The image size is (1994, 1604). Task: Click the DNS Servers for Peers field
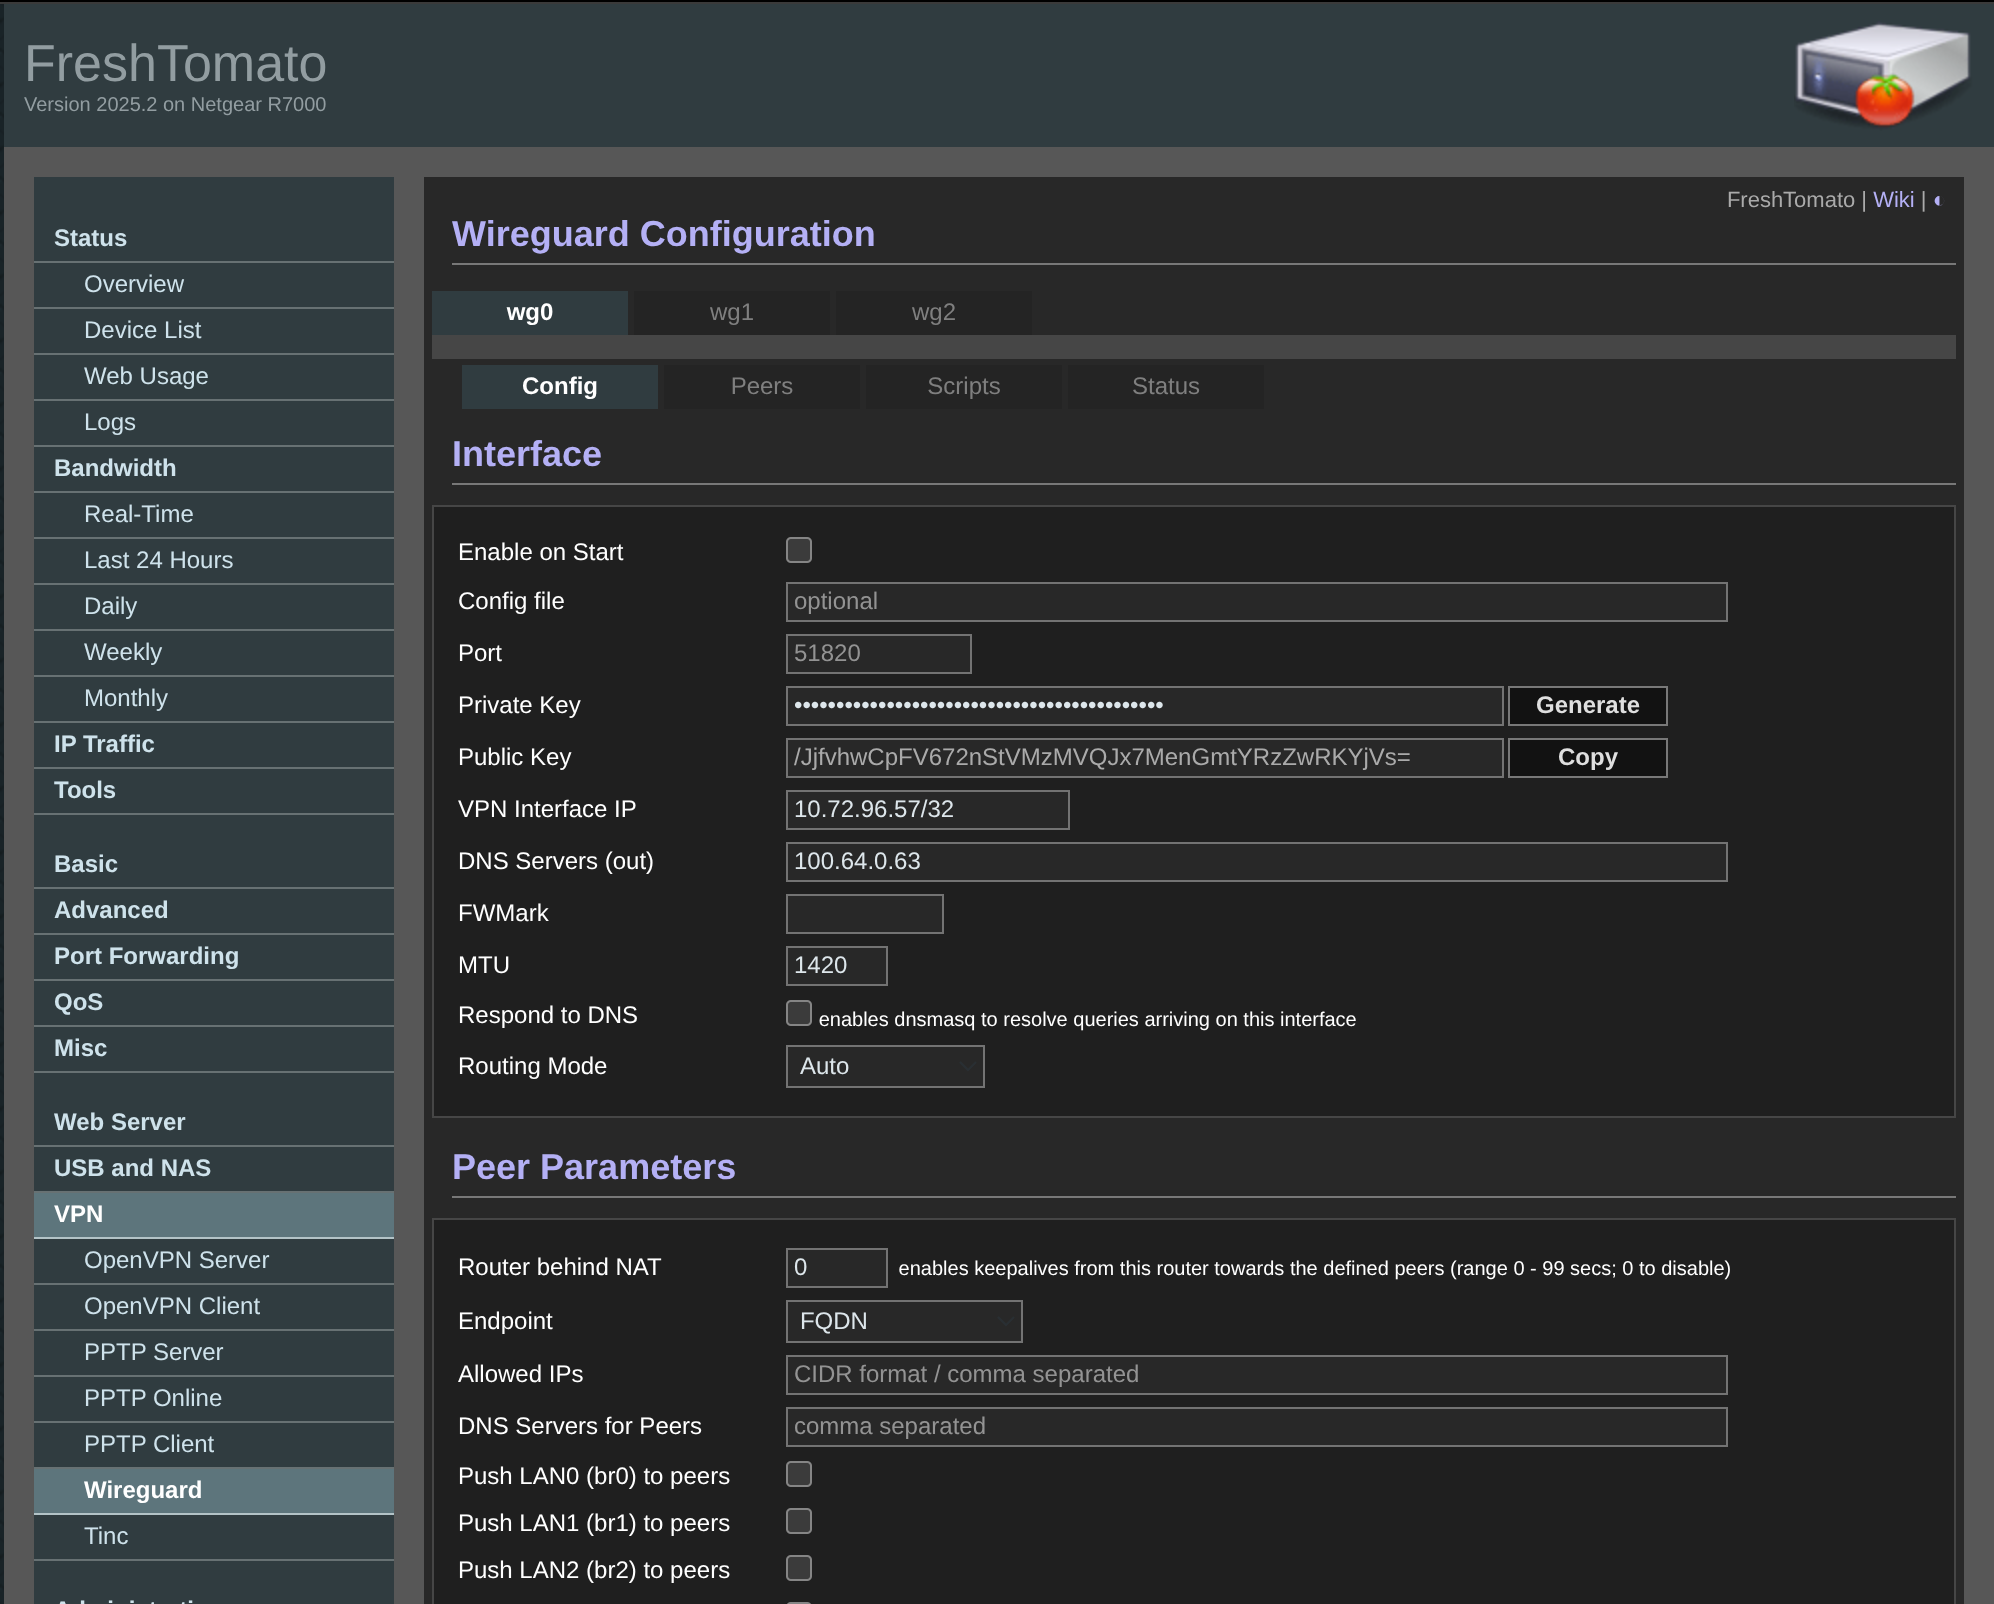tap(1256, 1427)
